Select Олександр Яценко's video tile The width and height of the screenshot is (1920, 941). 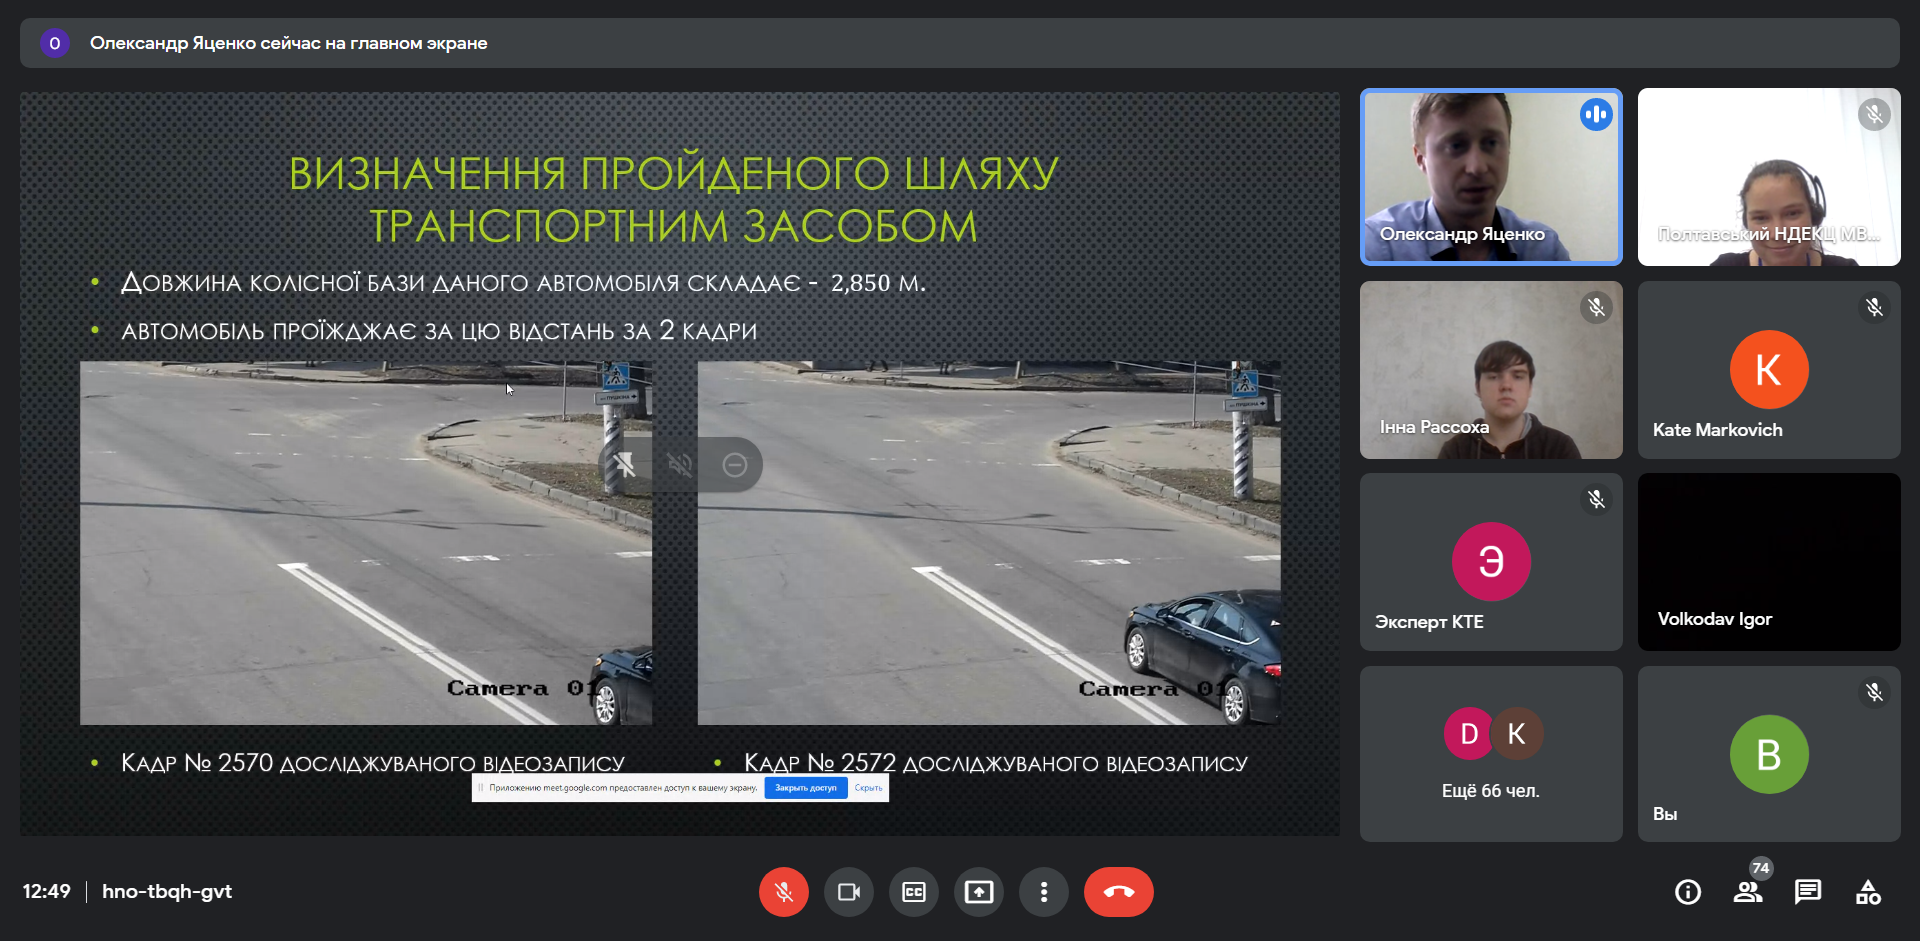point(1490,177)
